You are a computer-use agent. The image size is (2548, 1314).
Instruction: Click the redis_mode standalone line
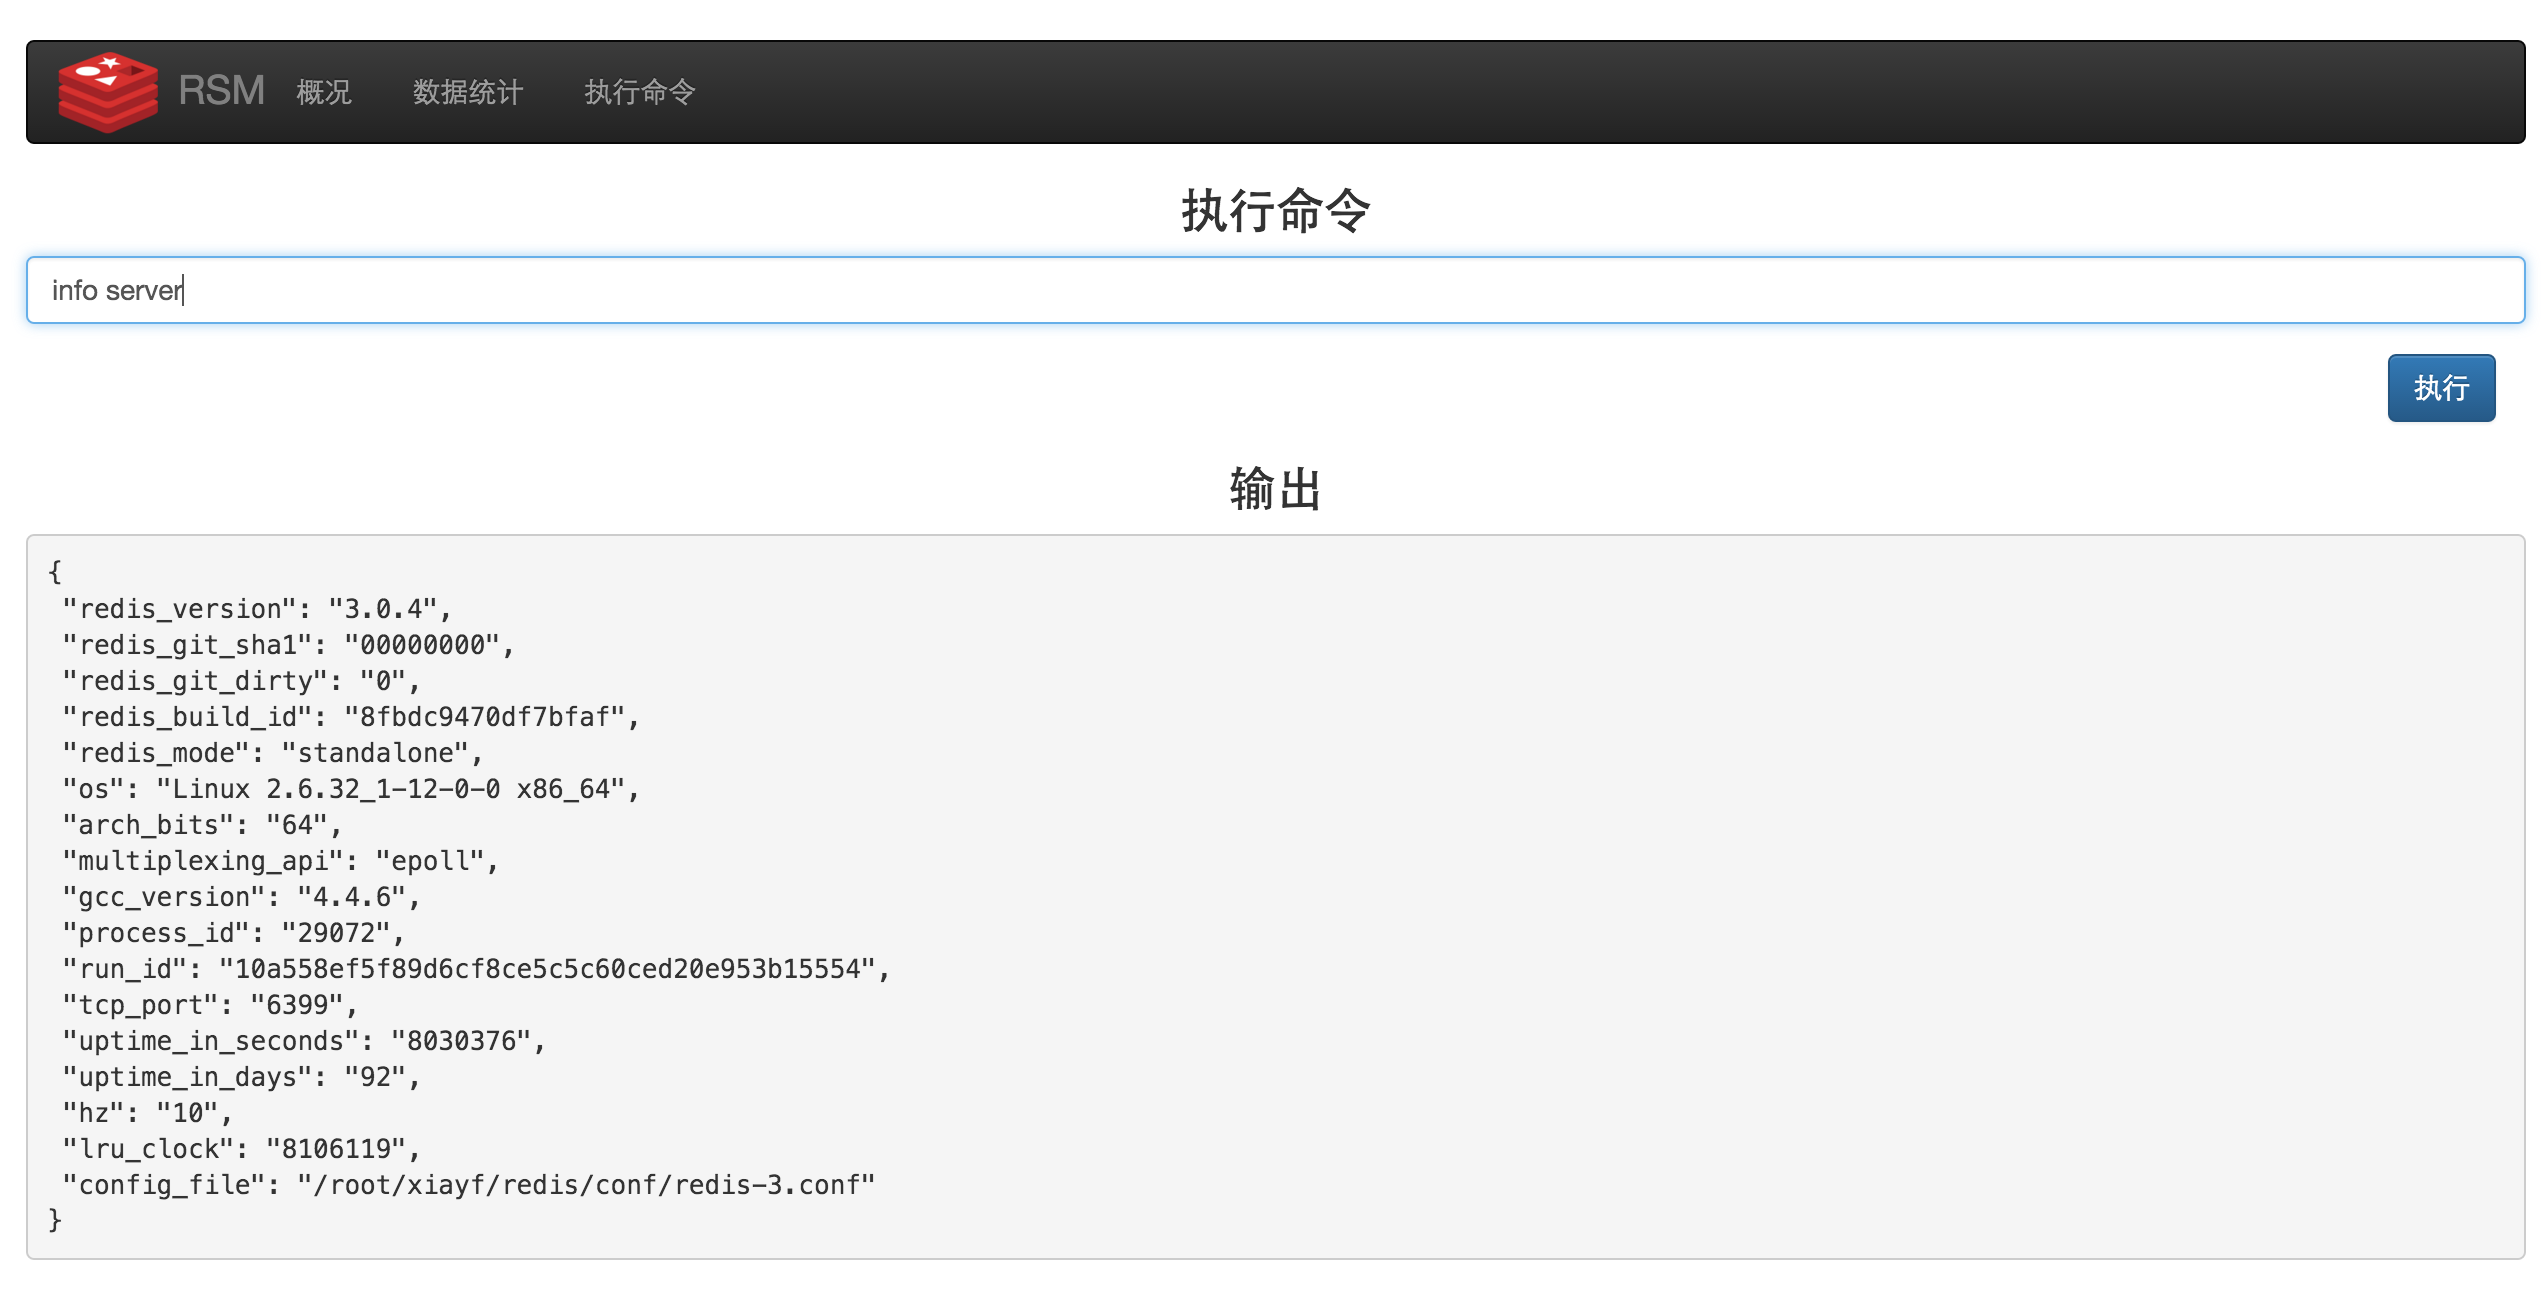click(x=272, y=753)
